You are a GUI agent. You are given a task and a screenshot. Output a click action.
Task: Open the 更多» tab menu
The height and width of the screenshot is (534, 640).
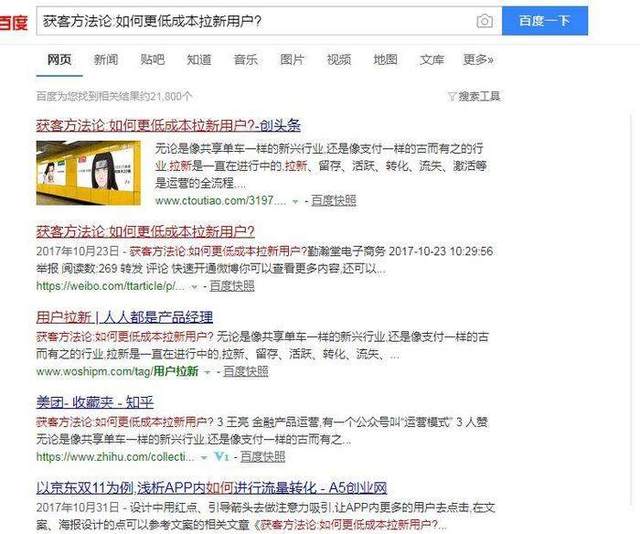pyautogui.click(x=478, y=60)
